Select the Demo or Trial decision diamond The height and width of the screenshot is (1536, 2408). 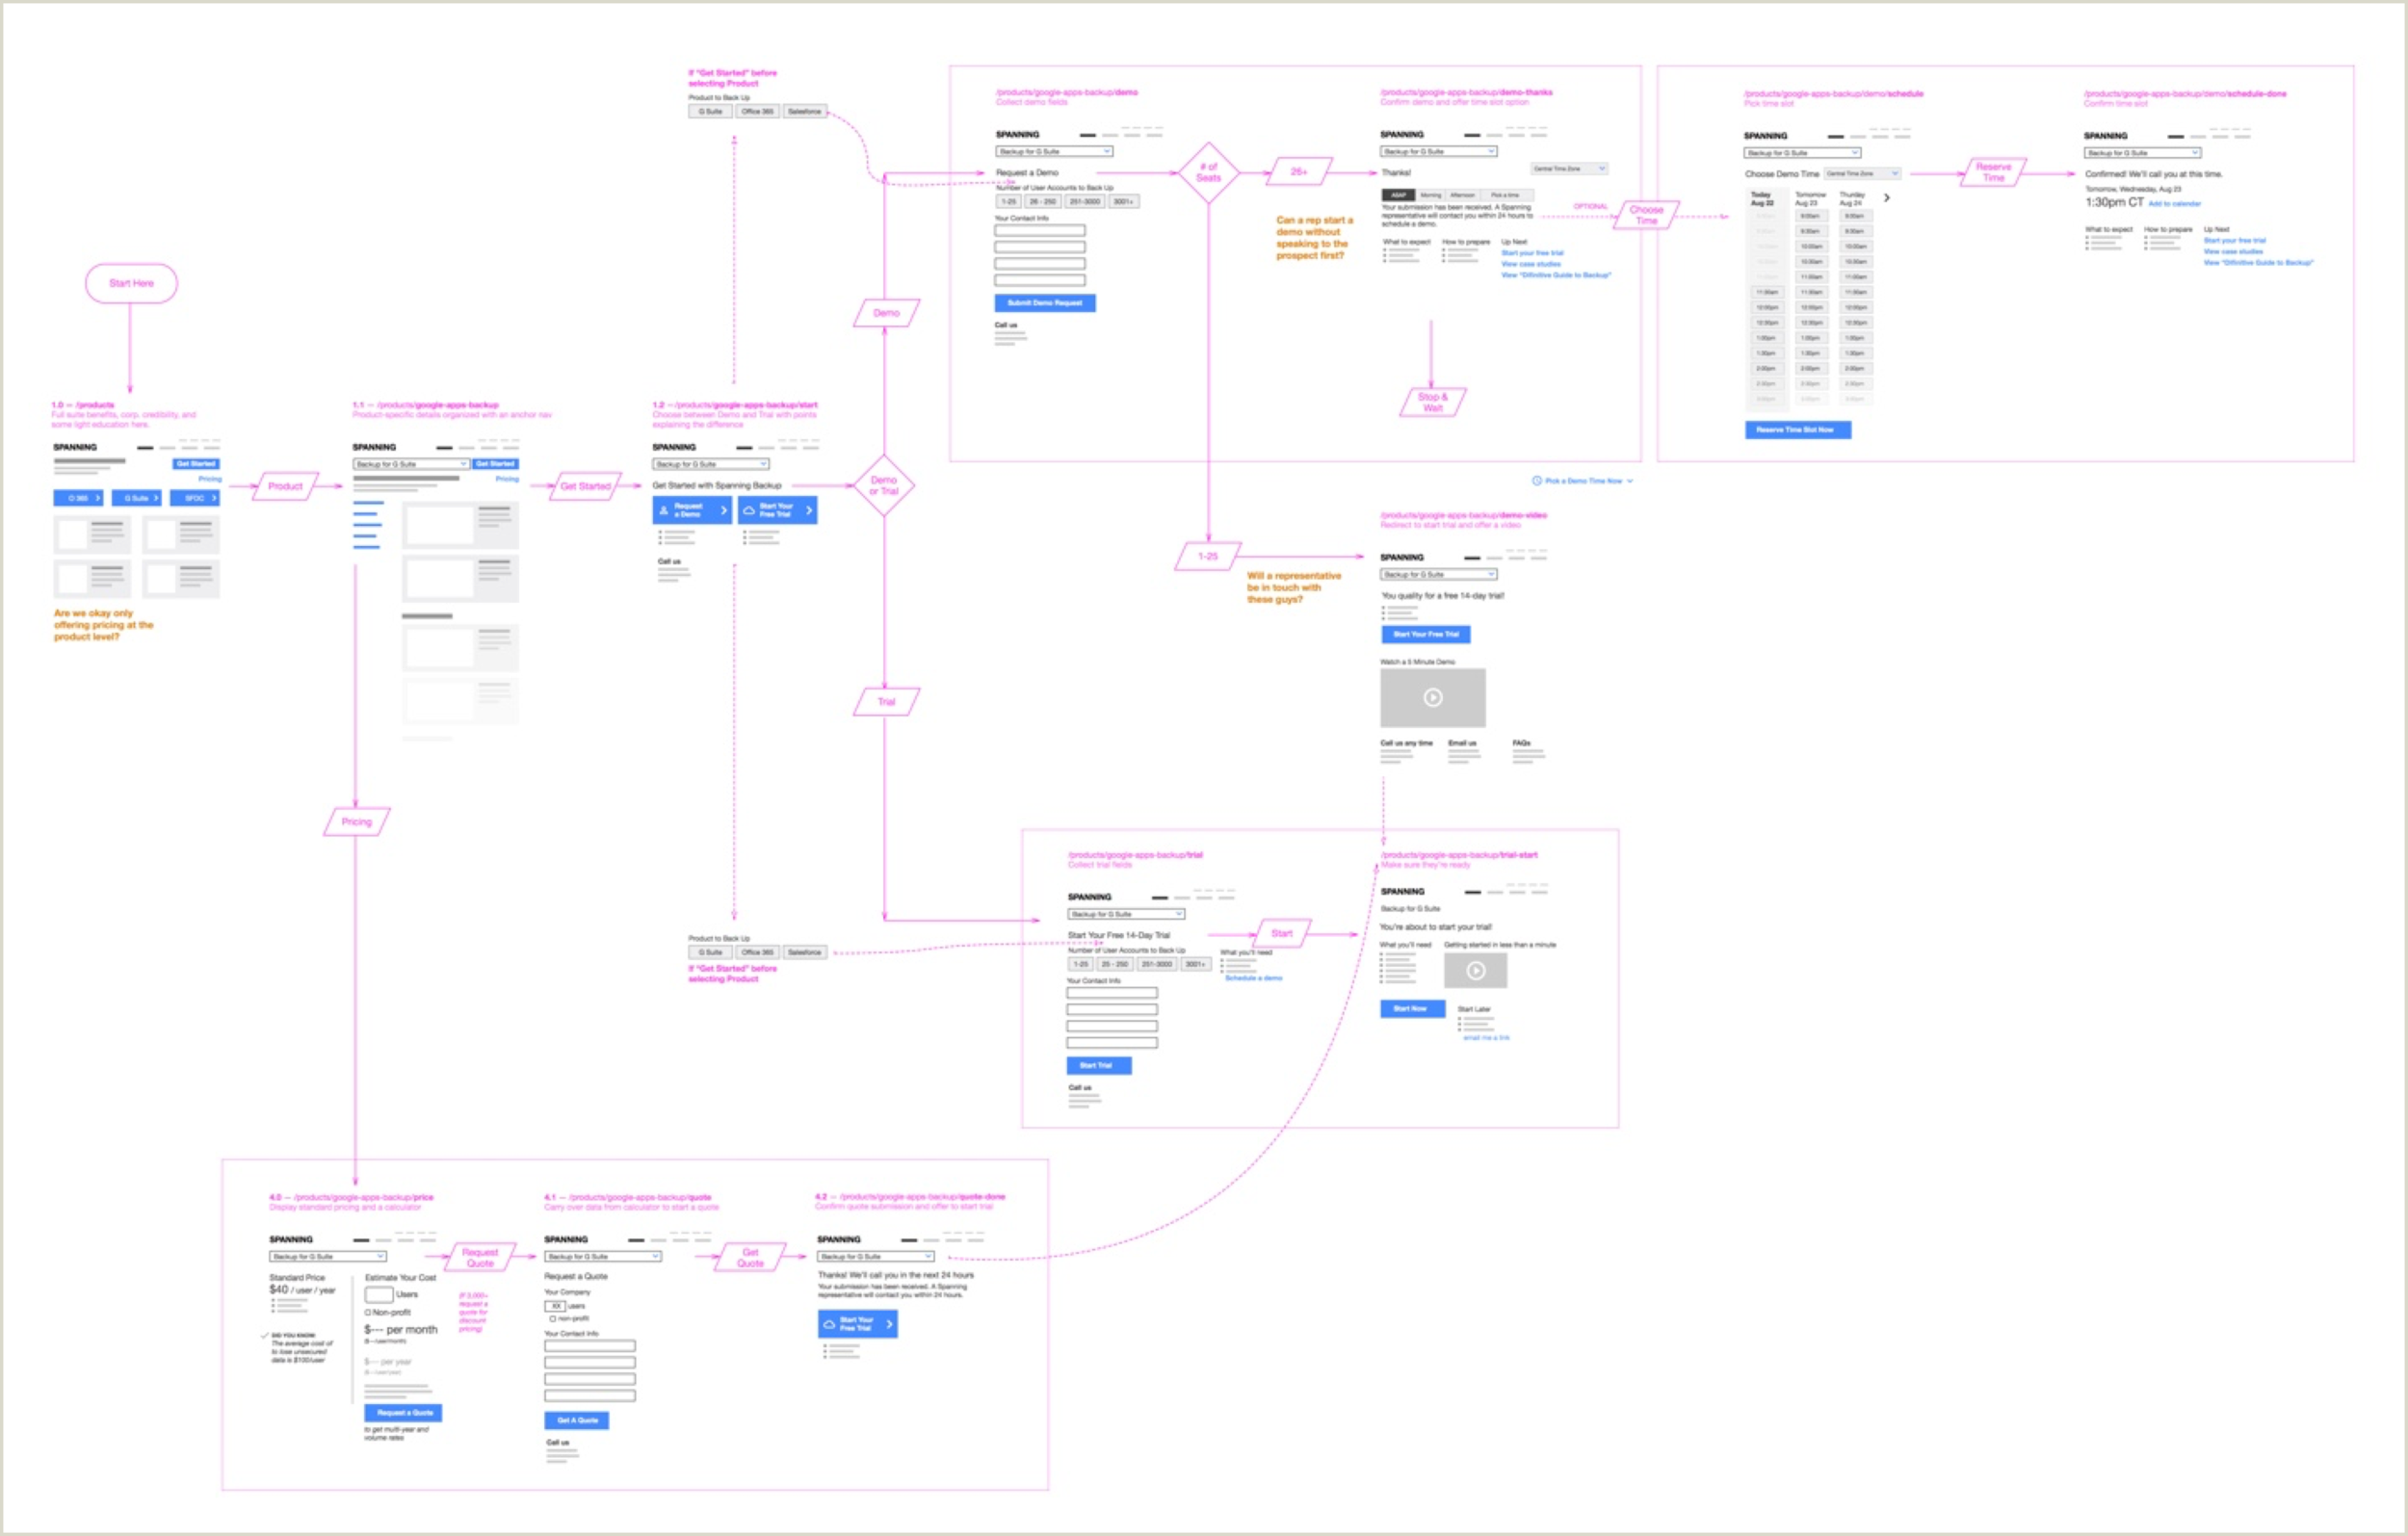coord(884,486)
